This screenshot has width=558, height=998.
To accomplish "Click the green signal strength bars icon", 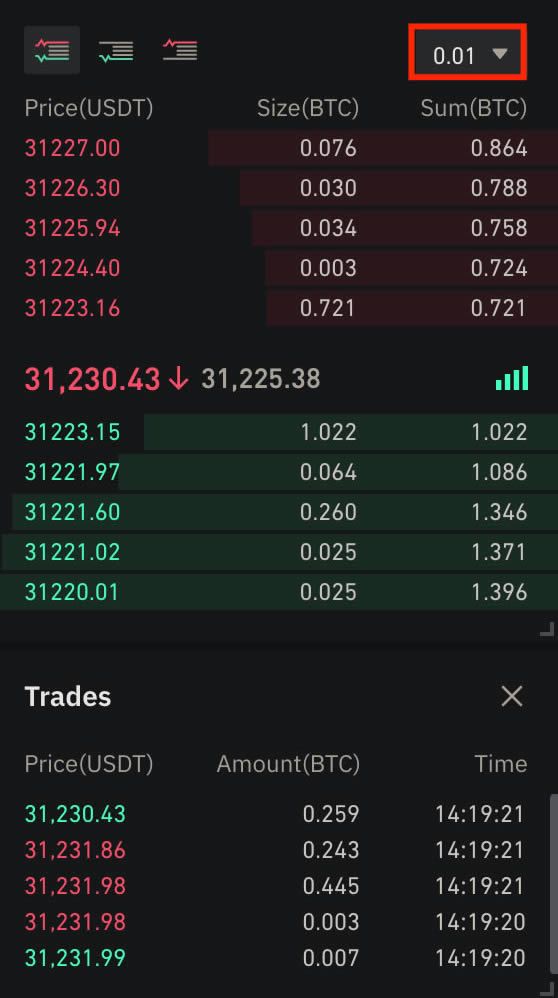I will tap(512, 378).
